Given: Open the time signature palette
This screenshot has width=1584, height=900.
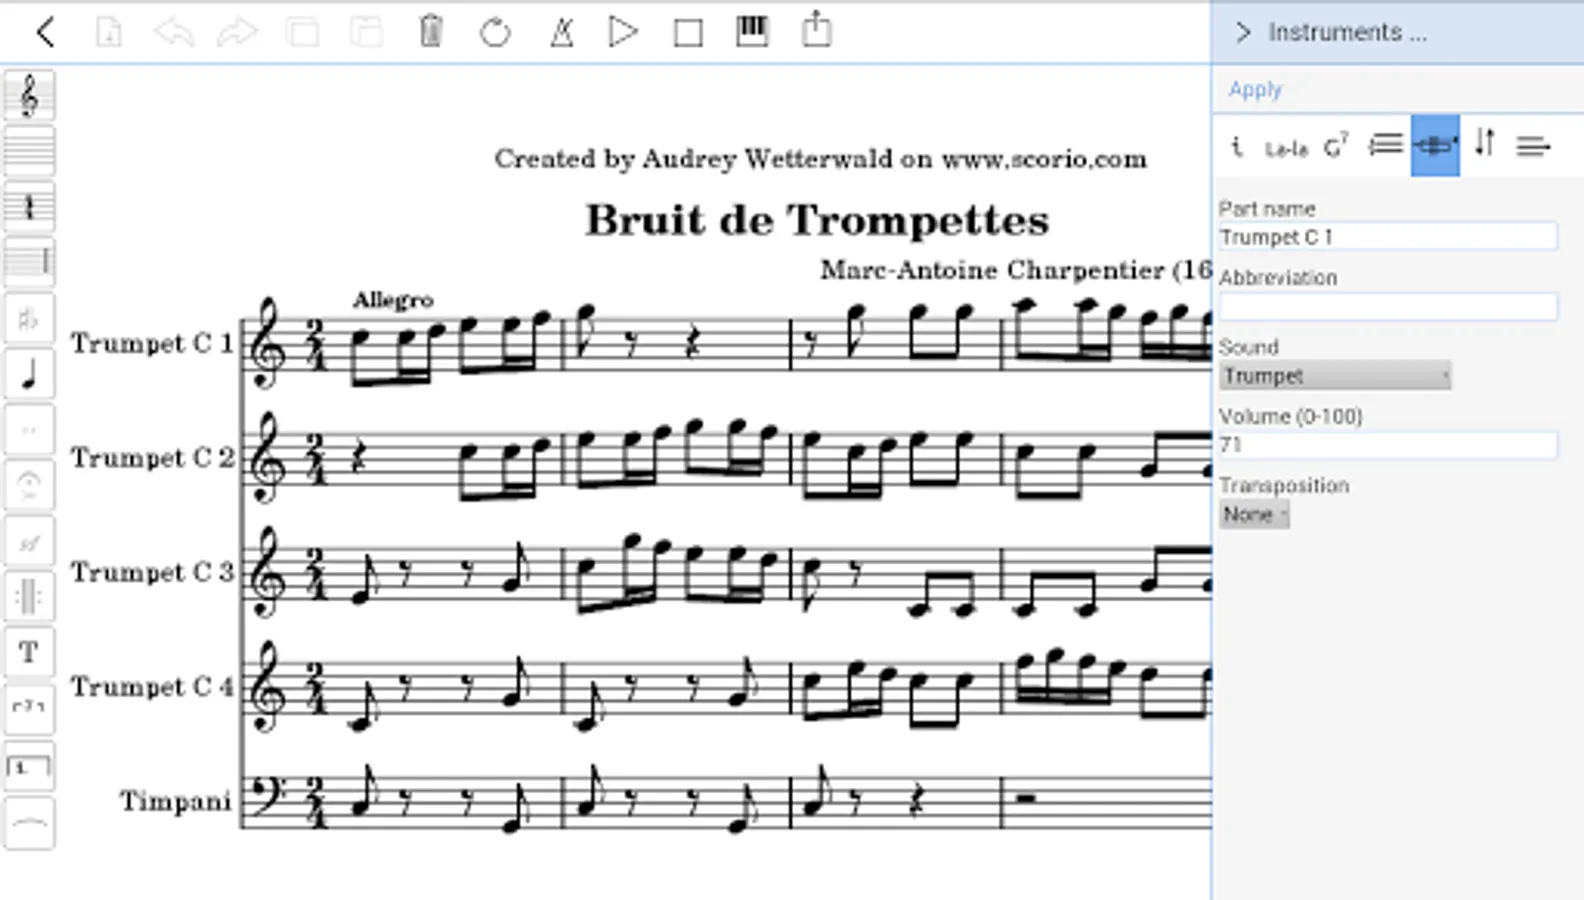Looking at the screenshot, I should (x=29, y=207).
